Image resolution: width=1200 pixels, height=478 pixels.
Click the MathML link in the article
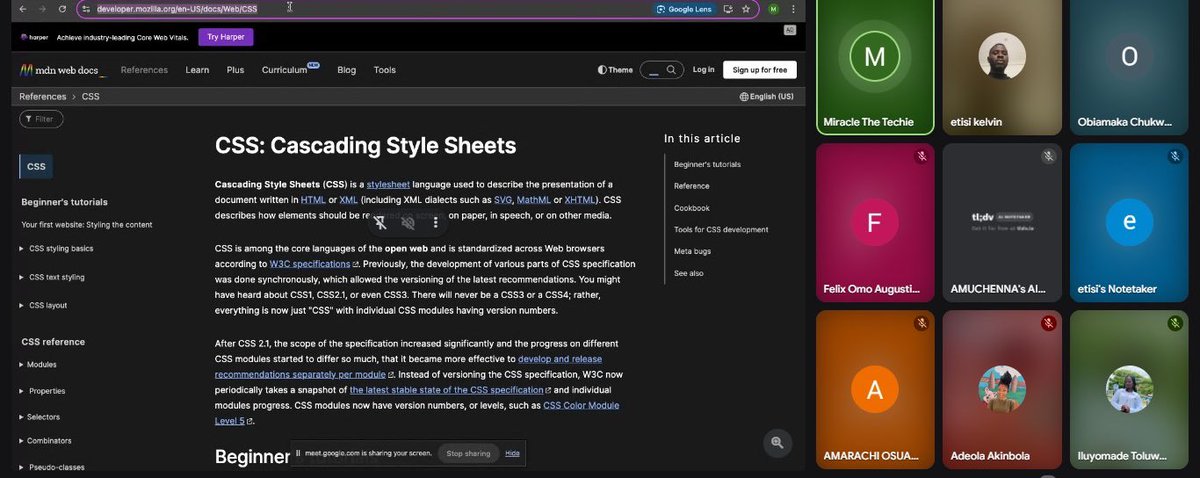tap(533, 199)
